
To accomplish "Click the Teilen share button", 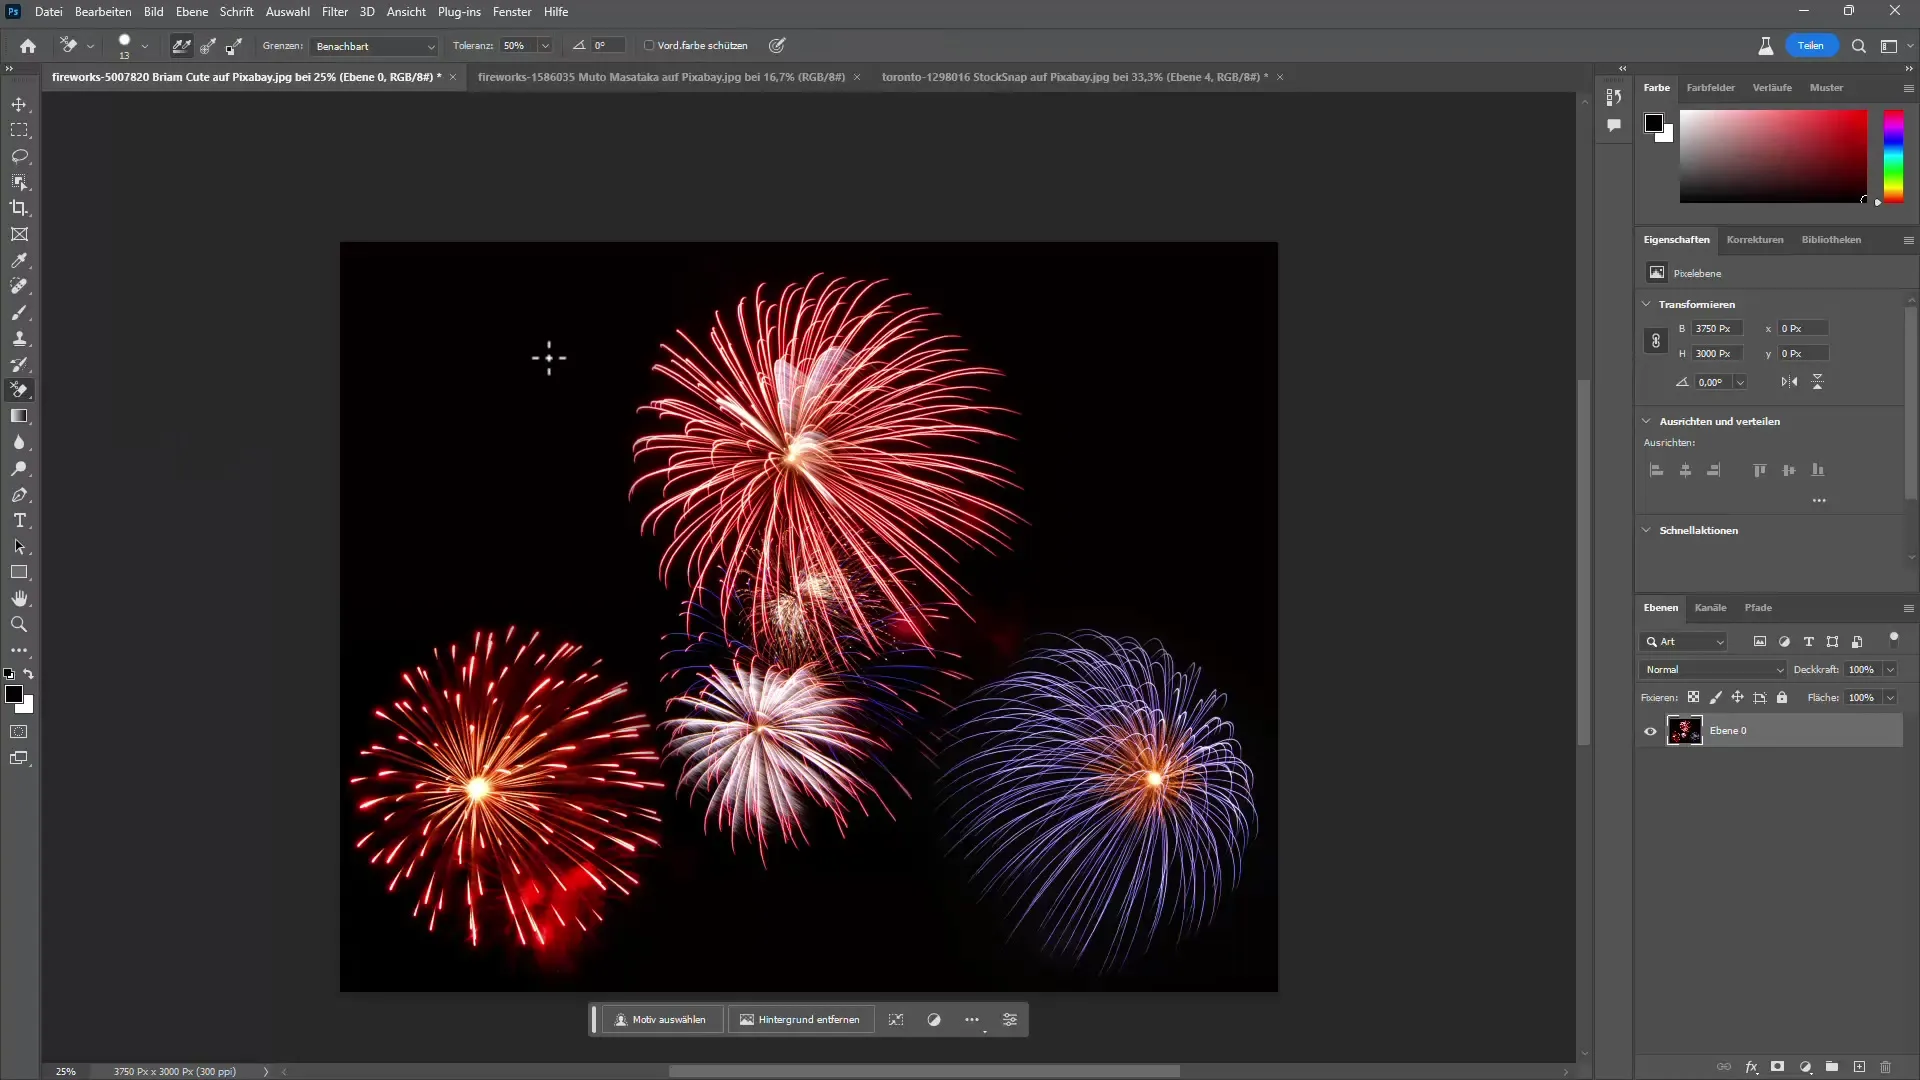I will click(1811, 45).
